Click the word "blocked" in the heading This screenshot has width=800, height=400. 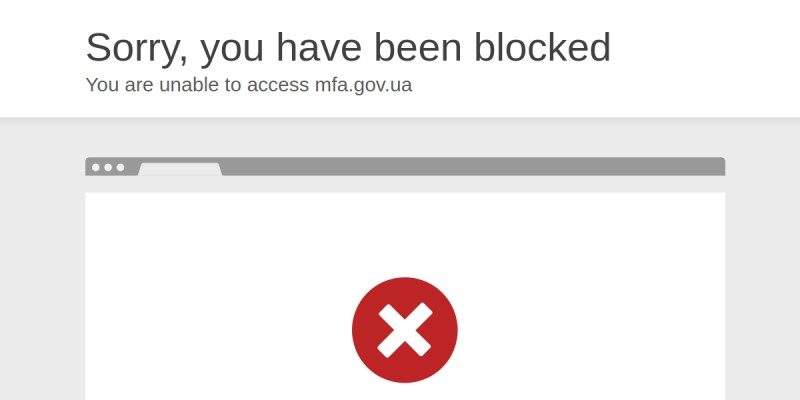542,47
